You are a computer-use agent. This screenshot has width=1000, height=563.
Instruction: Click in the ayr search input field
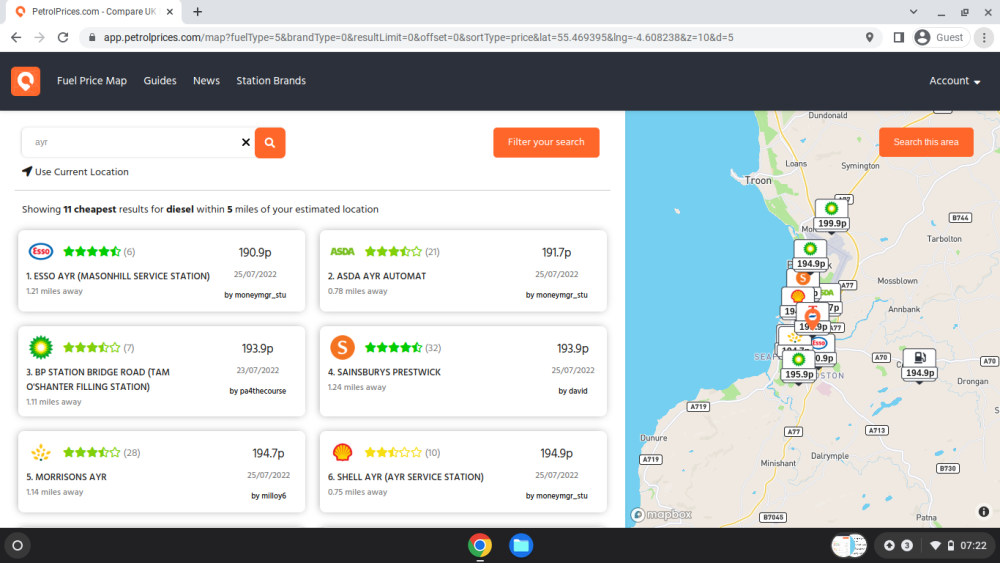131,142
